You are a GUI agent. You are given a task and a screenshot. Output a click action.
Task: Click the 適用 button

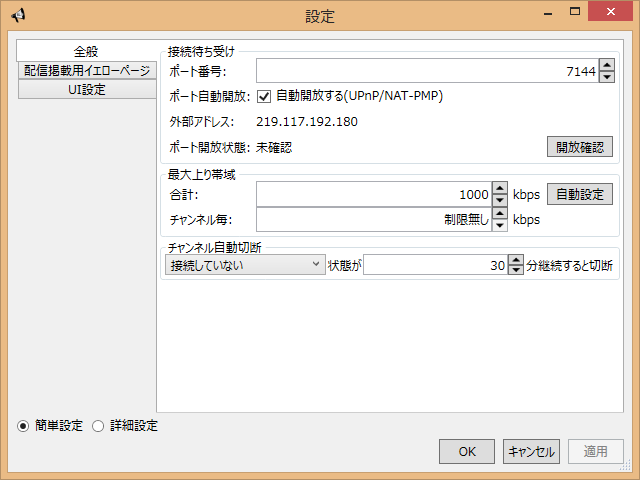tap(596, 451)
